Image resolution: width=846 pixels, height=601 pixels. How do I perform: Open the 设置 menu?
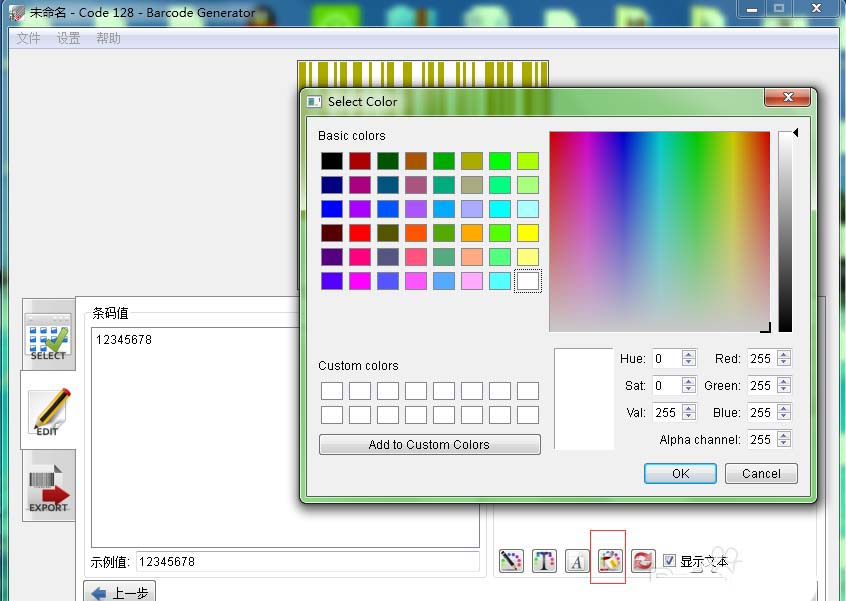[x=69, y=38]
